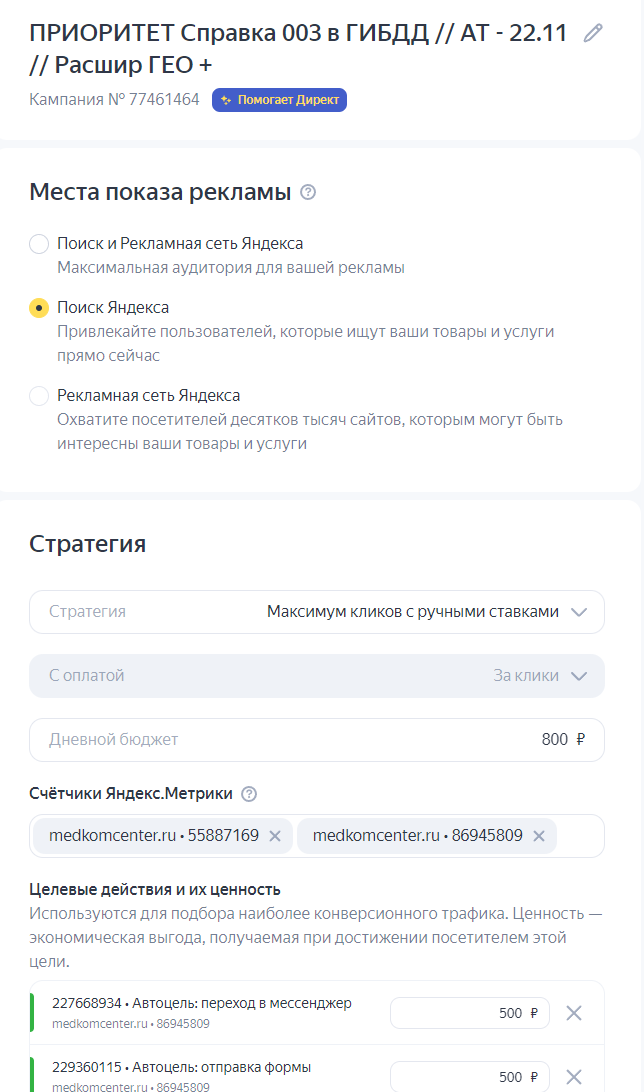
Task: Remove counter 86945809 via its × icon
Action: (x=539, y=836)
